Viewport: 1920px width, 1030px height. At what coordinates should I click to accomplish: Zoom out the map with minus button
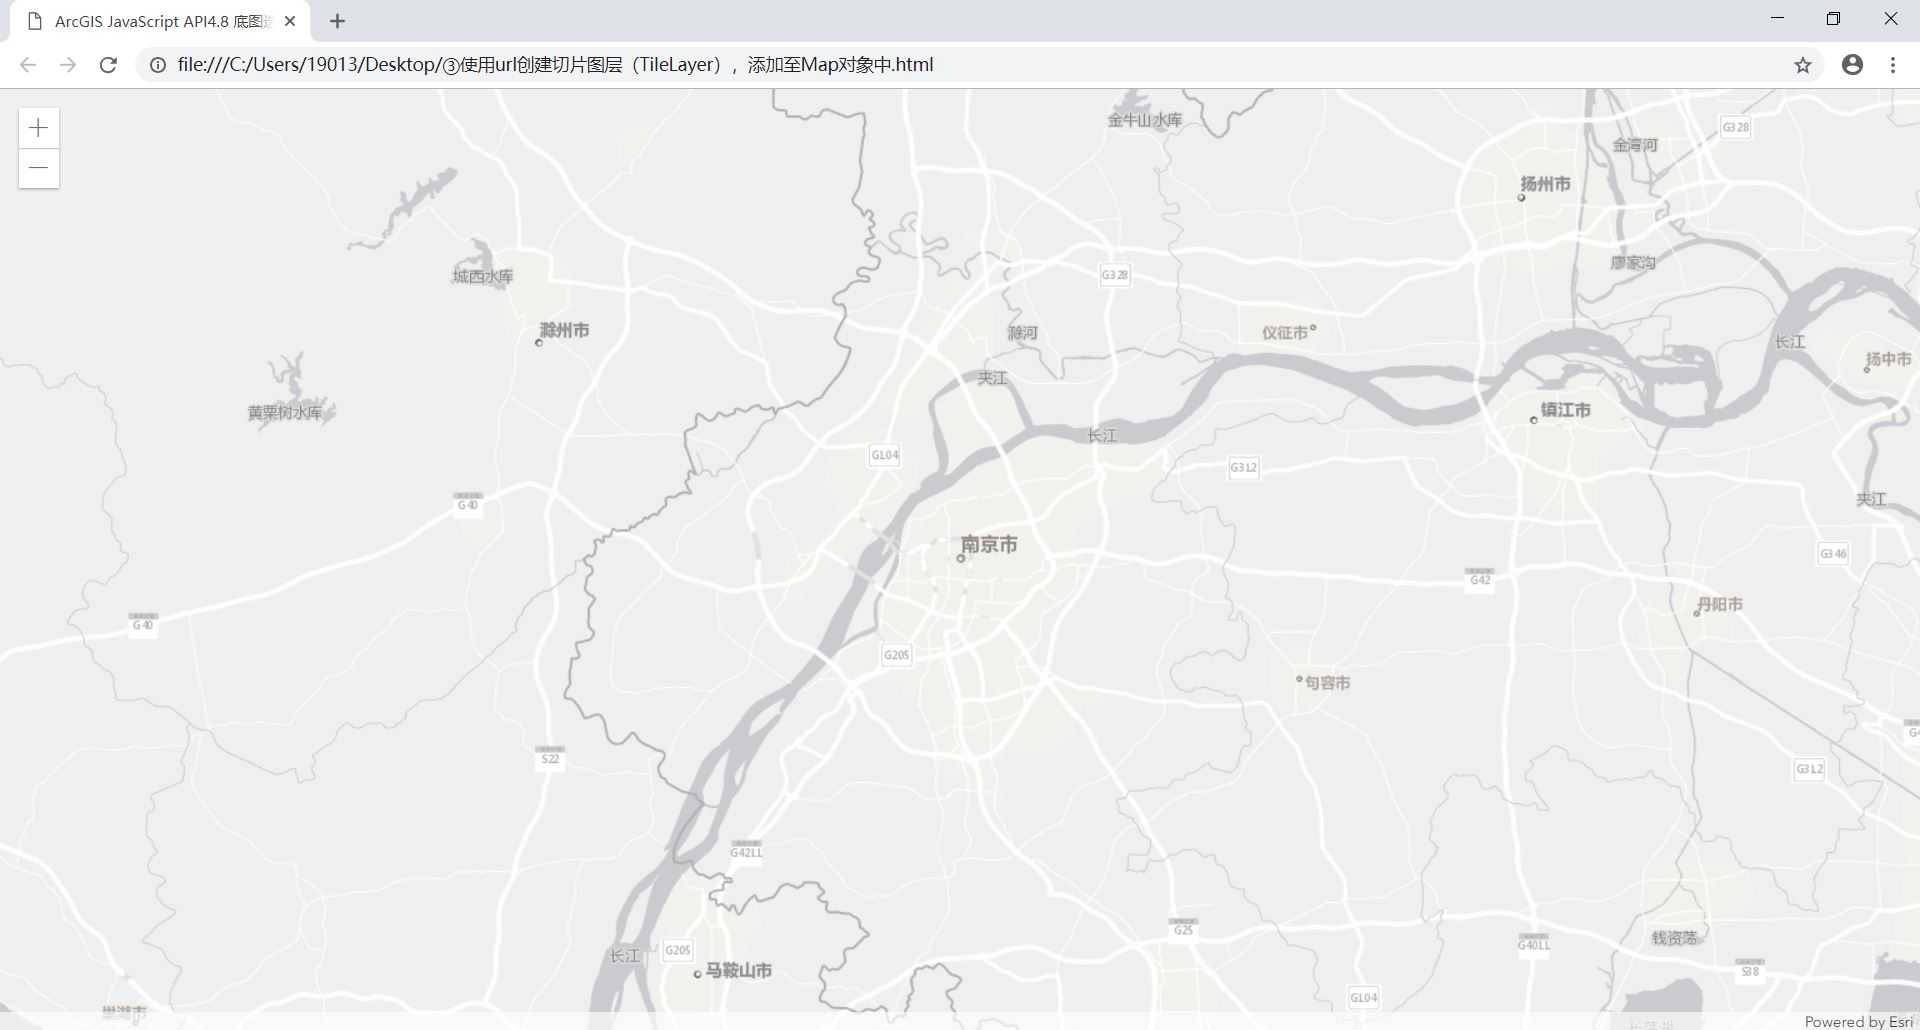click(39, 168)
